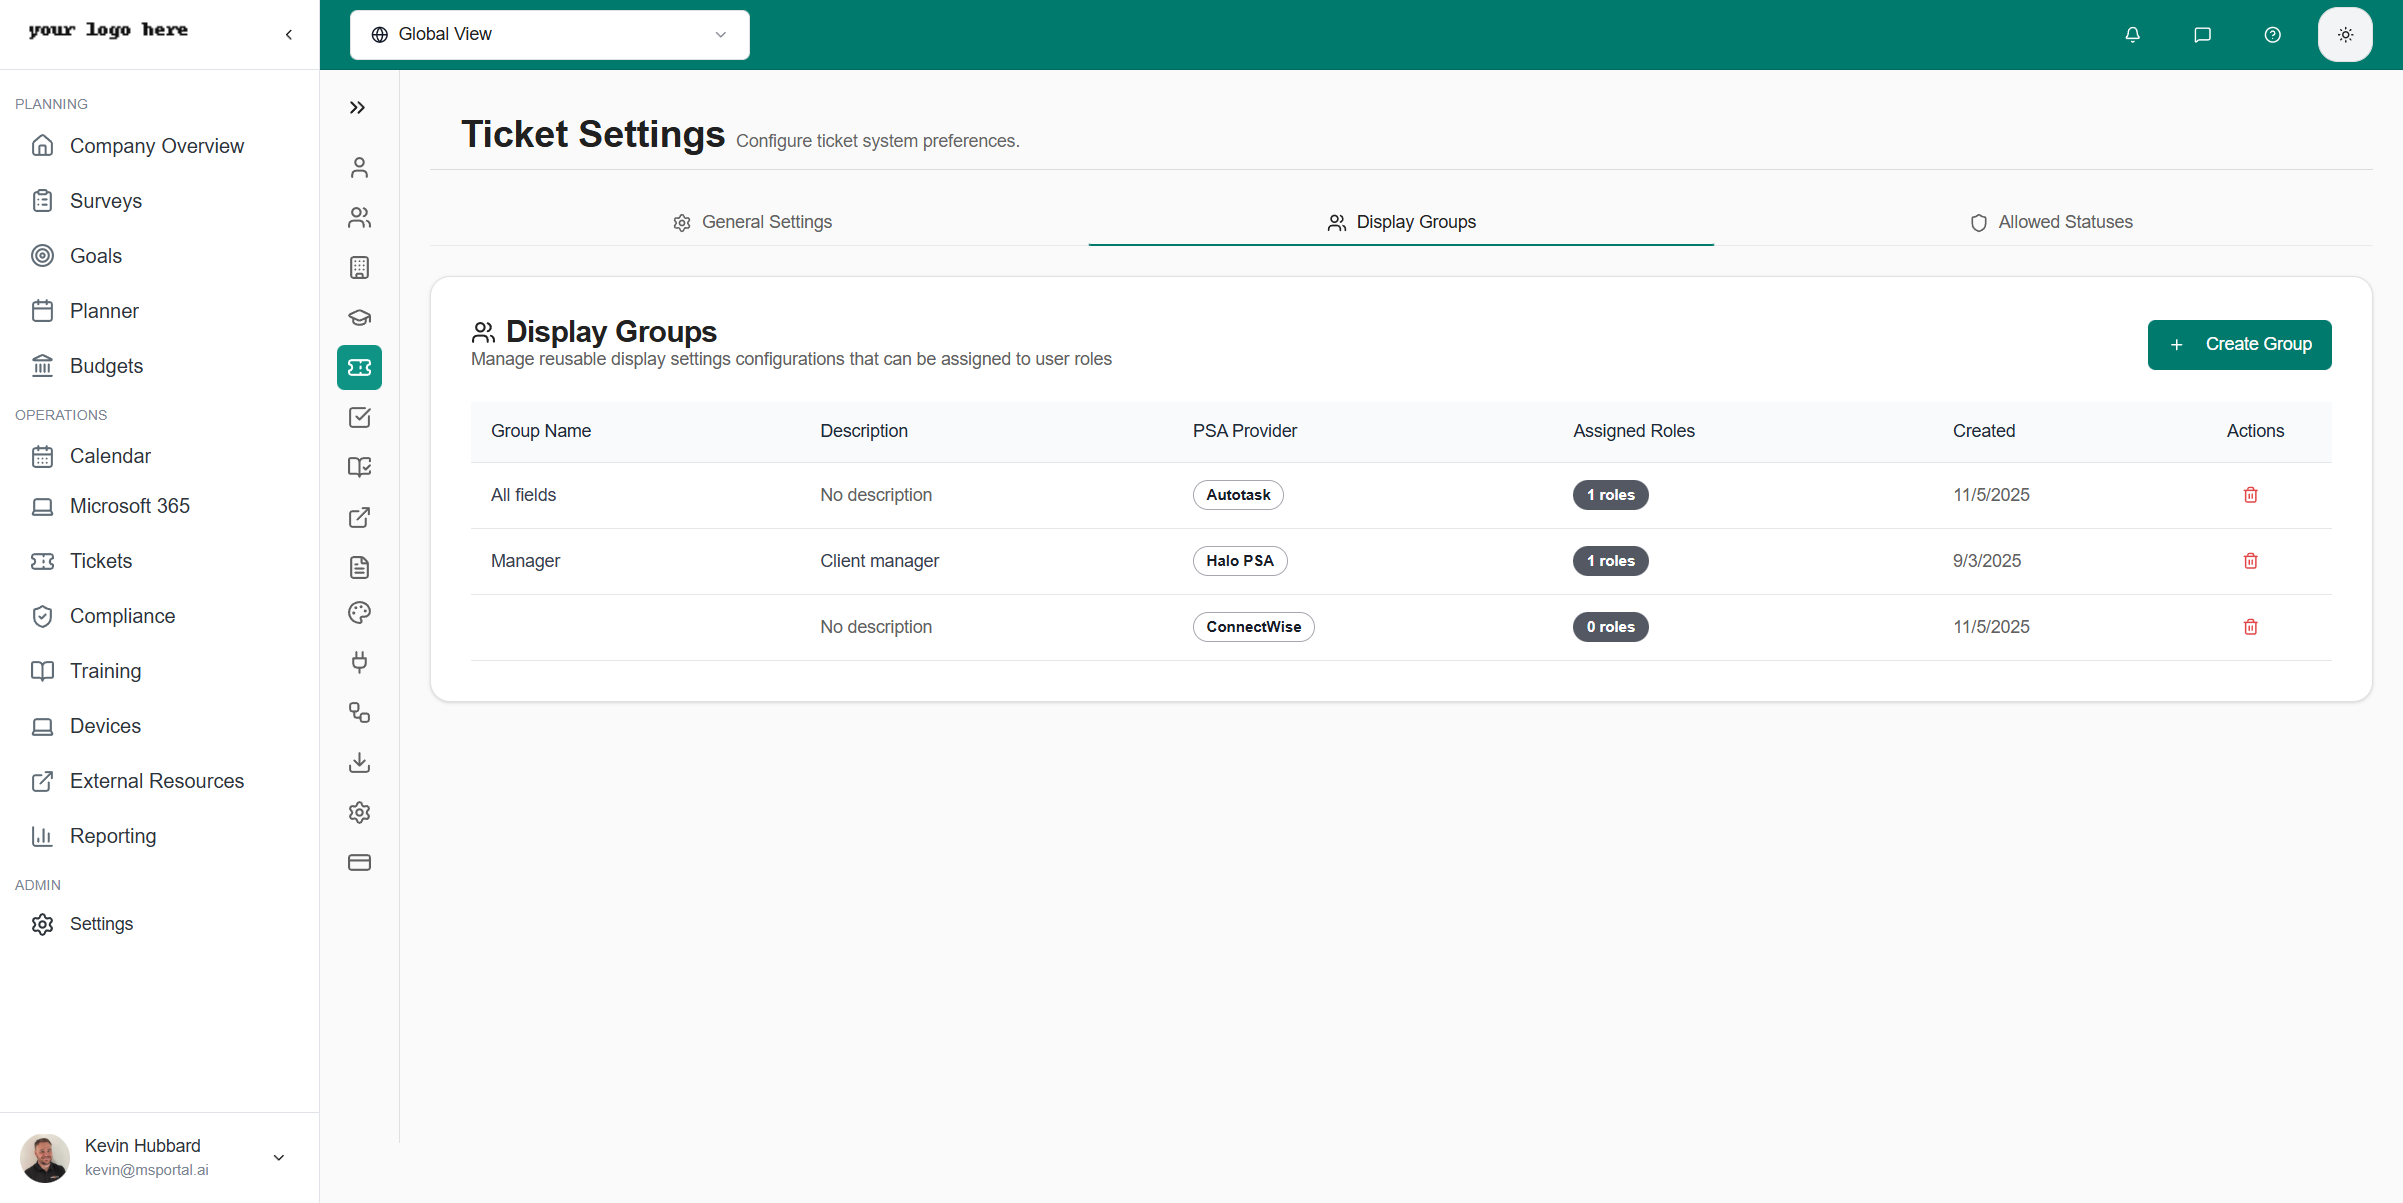The height and width of the screenshot is (1203, 2403).
Task: Open the chat messages icon
Action: [x=2202, y=35]
